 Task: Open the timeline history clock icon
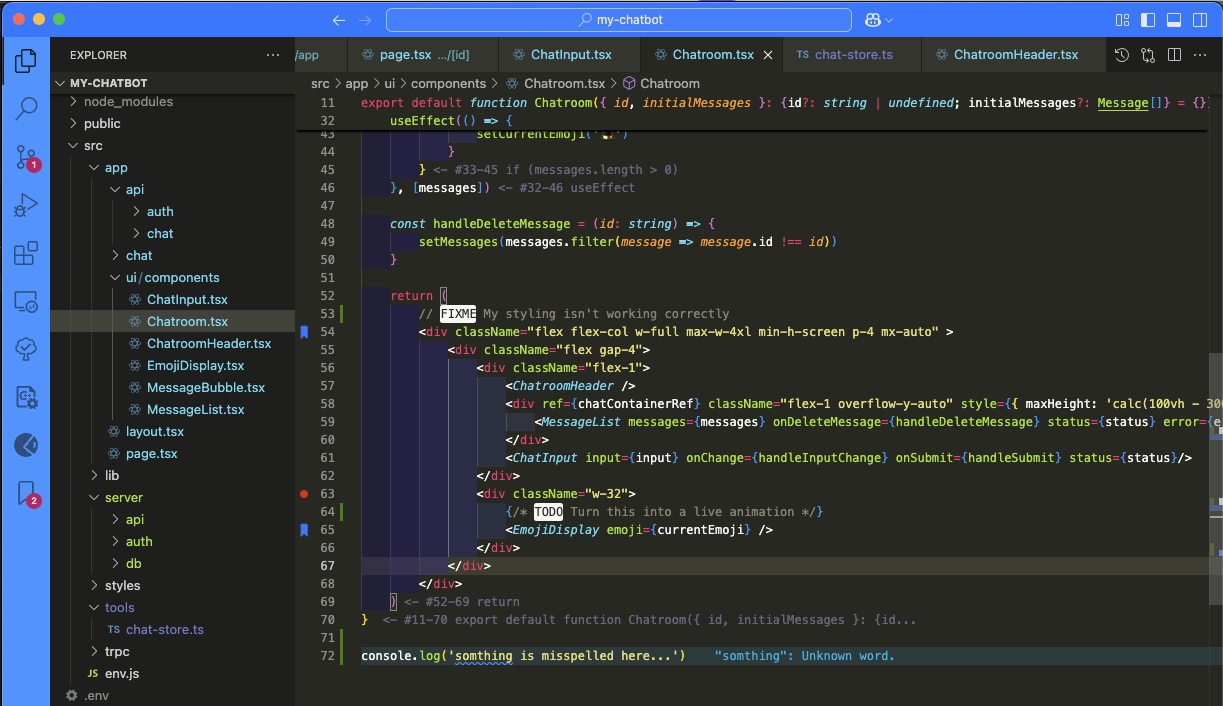click(x=1122, y=55)
